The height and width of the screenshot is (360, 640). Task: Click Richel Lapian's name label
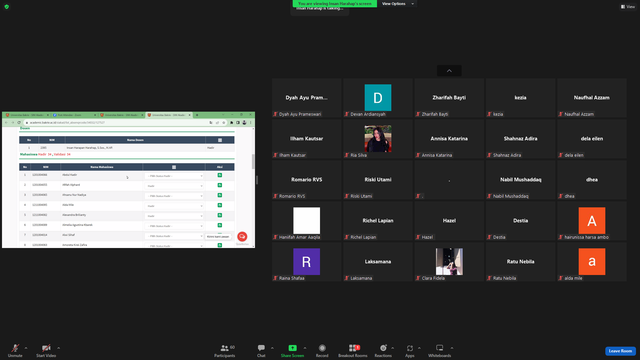pos(363,237)
